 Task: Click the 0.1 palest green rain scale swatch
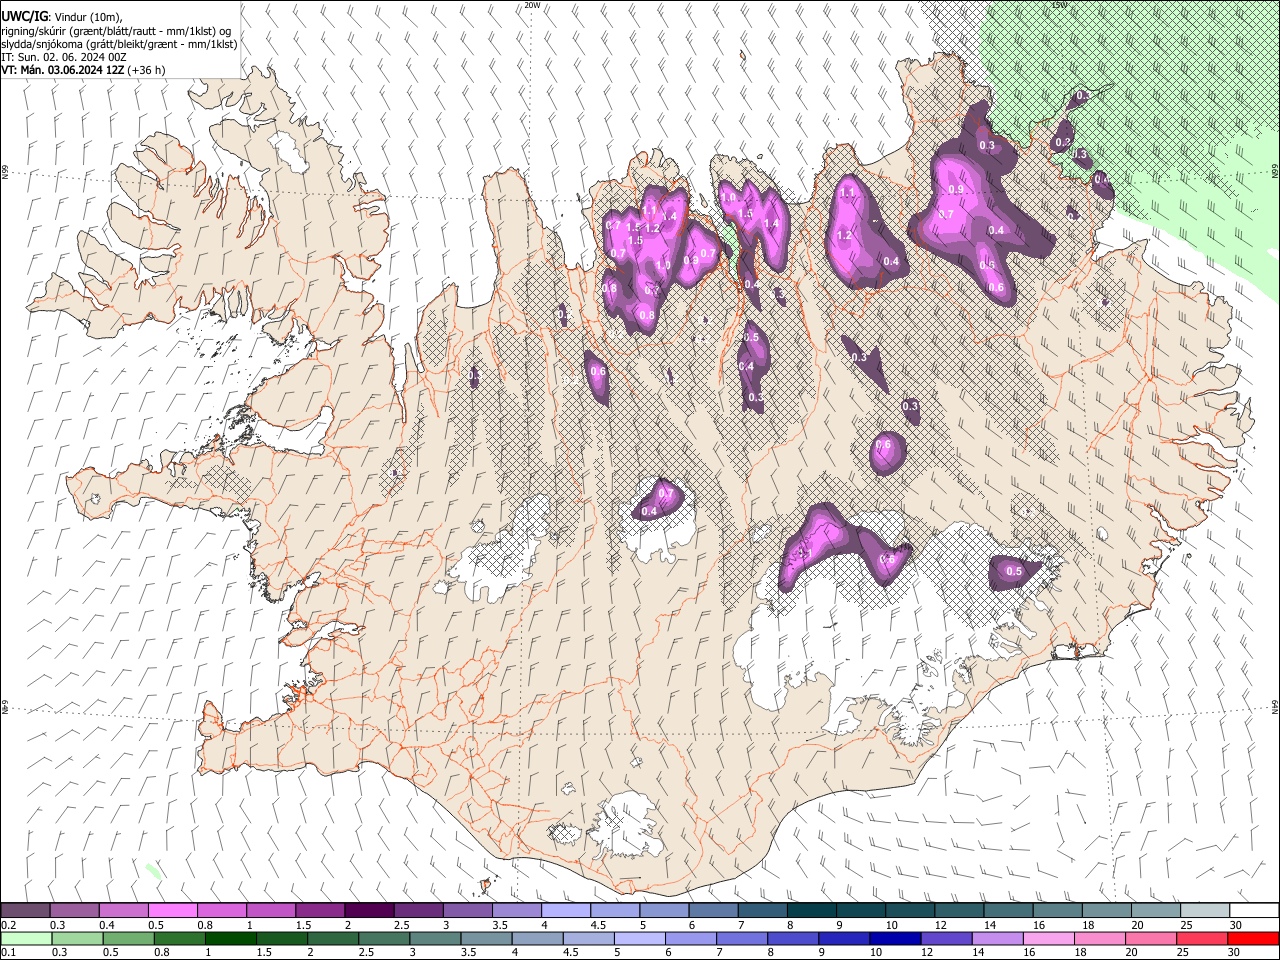pos(25,938)
